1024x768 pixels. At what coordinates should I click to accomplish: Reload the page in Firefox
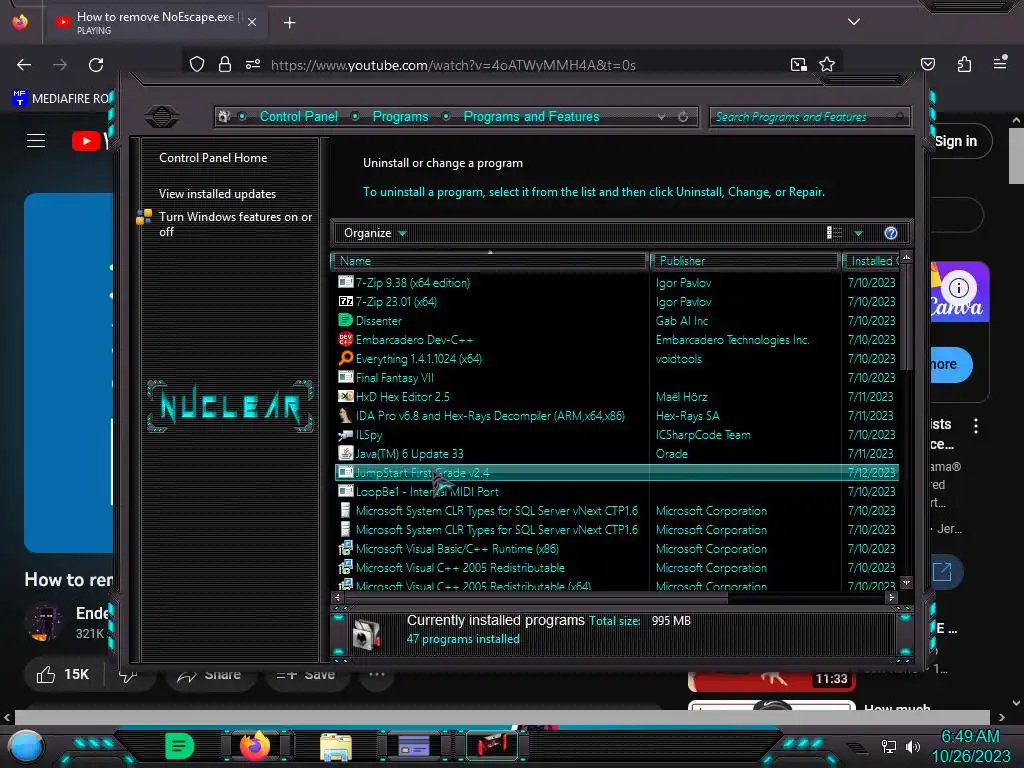coord(96,65)
